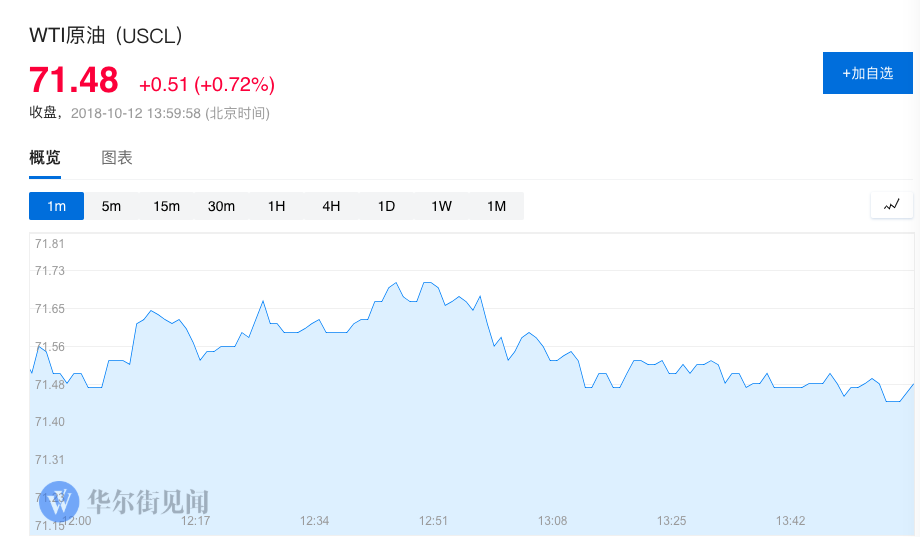Click the 71.48 current price
The height and width of the screenshot is (537, 920).
click(73, 79)
